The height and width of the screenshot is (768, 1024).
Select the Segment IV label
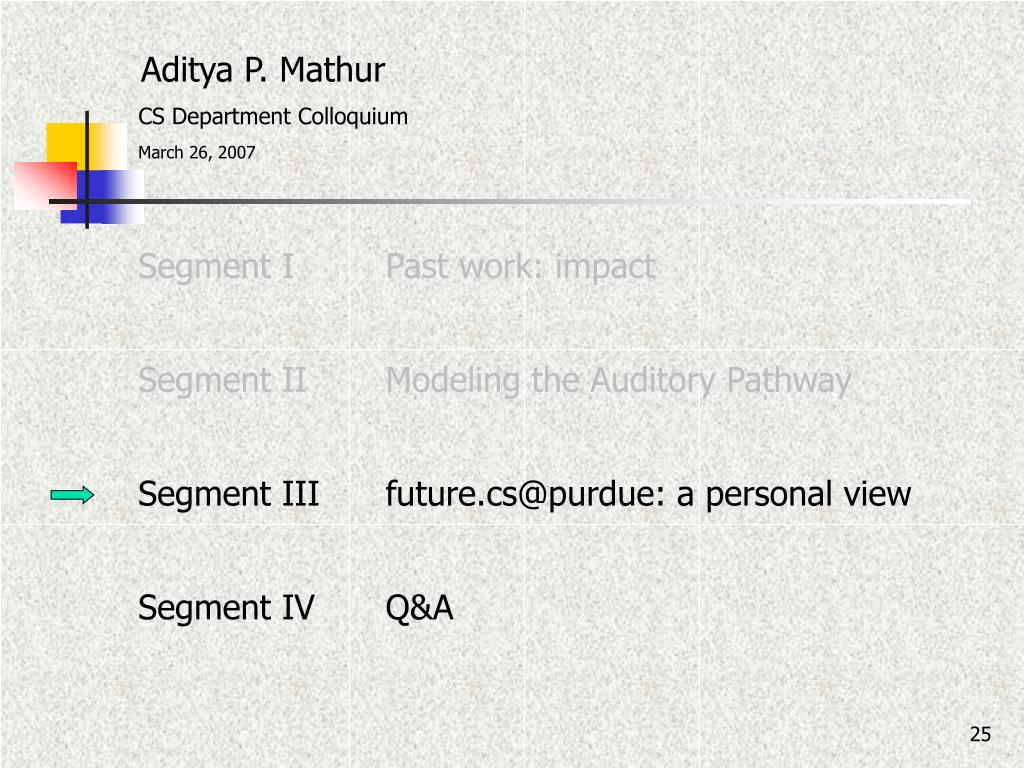(226, 607)
